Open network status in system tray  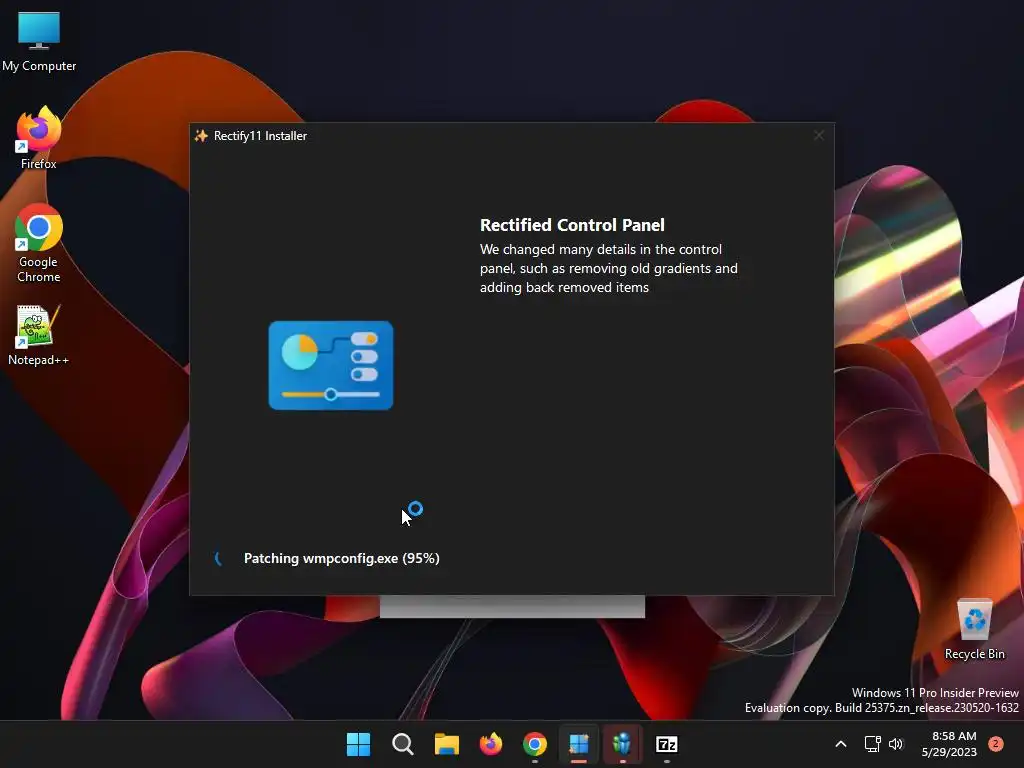click(872, 744)
